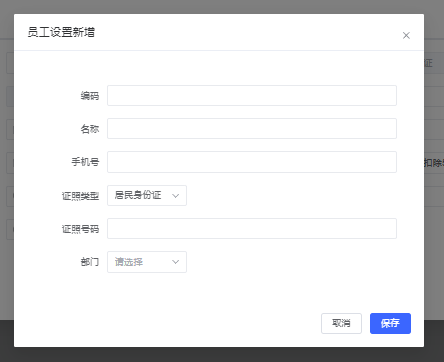The image size is (444, 362).
Task: Open the 部门 请选择 dropdown
Action: click(147, 262)
